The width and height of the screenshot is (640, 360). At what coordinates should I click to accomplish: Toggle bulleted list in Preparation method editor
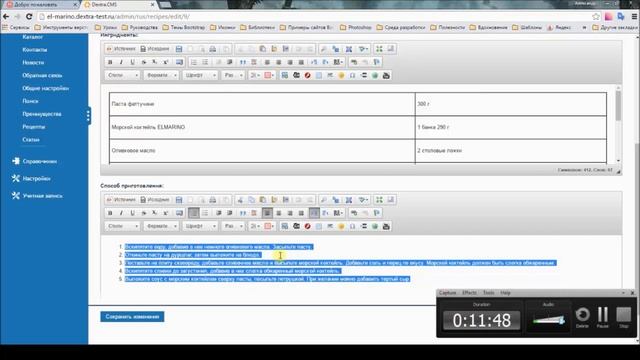(205, 213)
